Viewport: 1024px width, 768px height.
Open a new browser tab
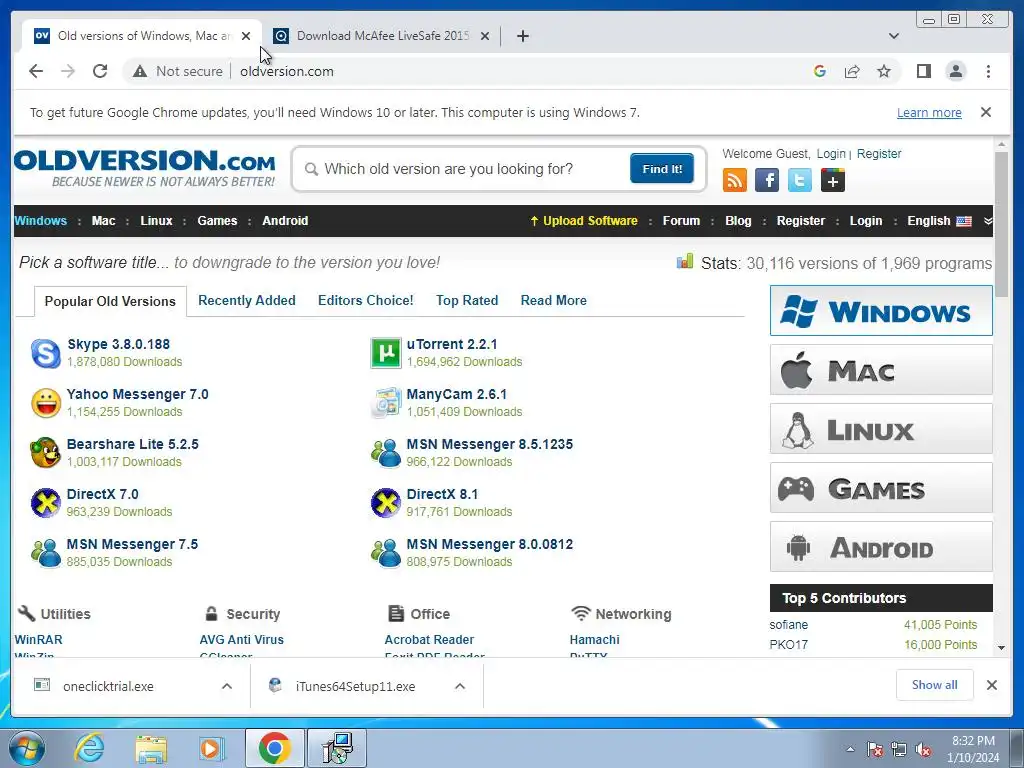[522, 36]
